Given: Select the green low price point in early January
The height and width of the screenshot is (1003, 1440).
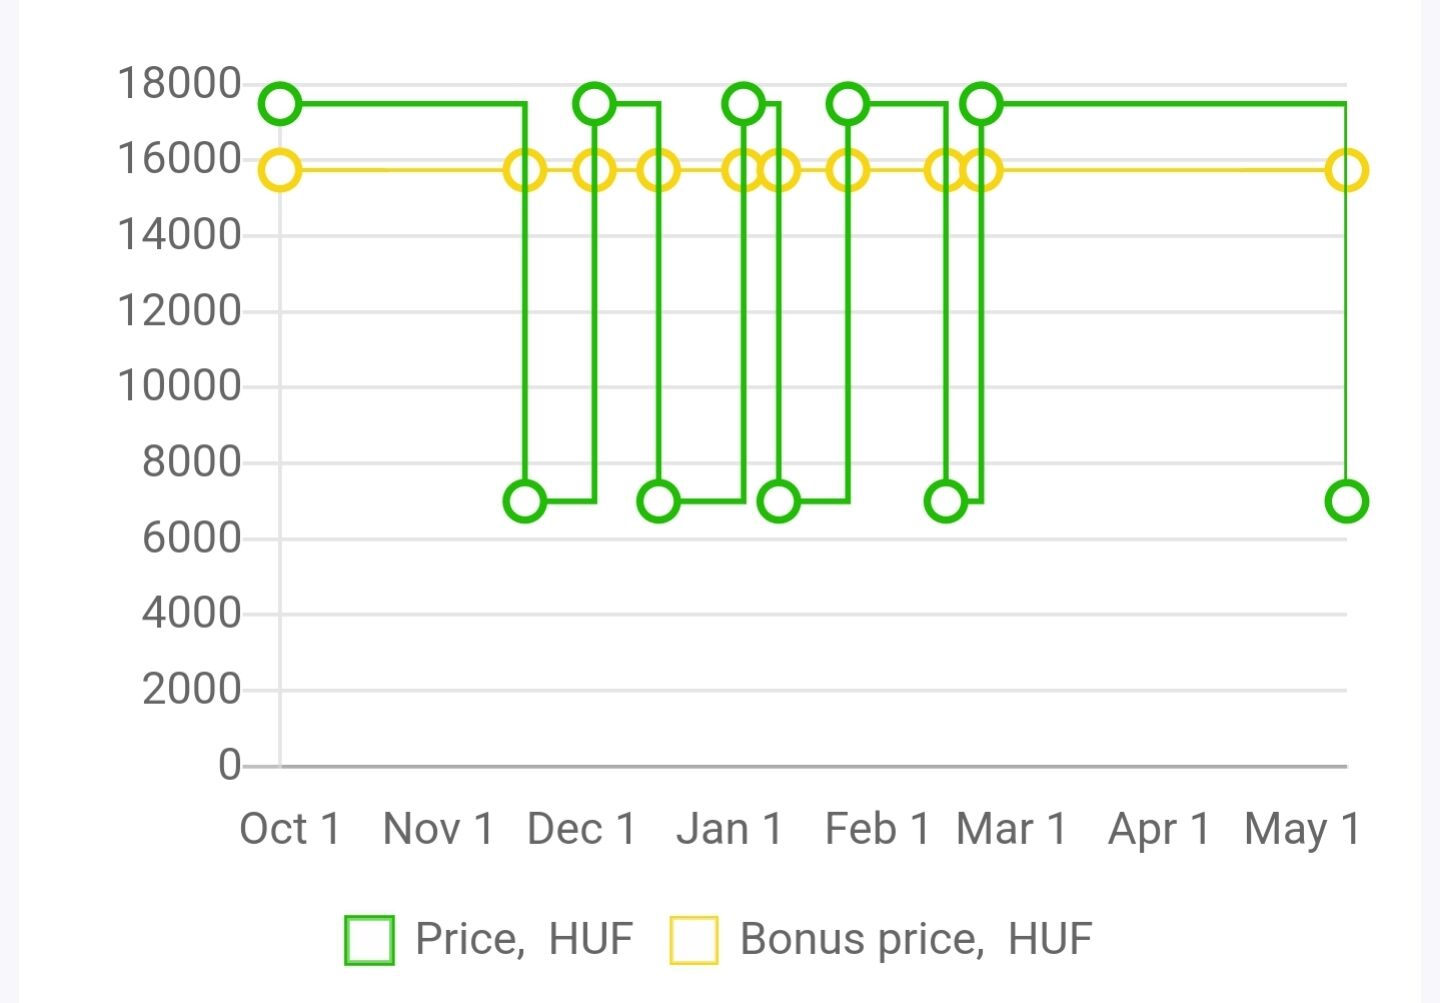Looking at the screenshot, I should pyautogui.click(x=778, y=501).
